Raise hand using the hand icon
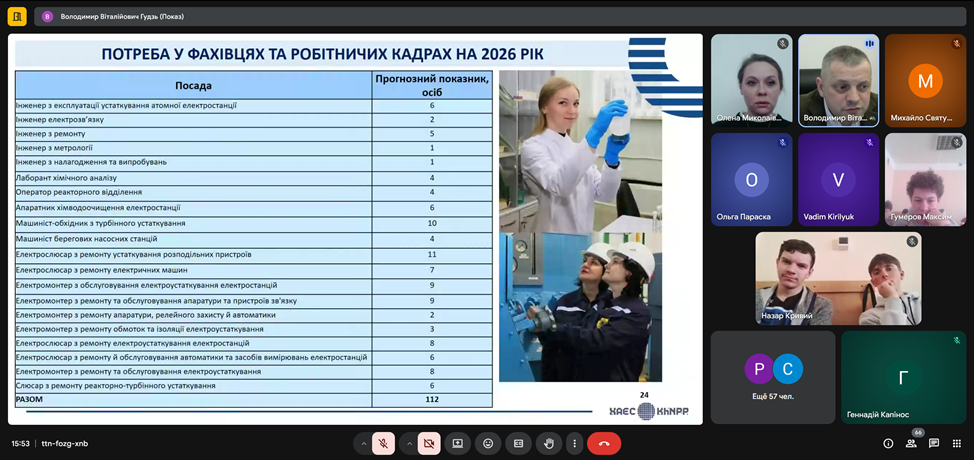Viewport: 974px width, 460px height. [548, 443]
